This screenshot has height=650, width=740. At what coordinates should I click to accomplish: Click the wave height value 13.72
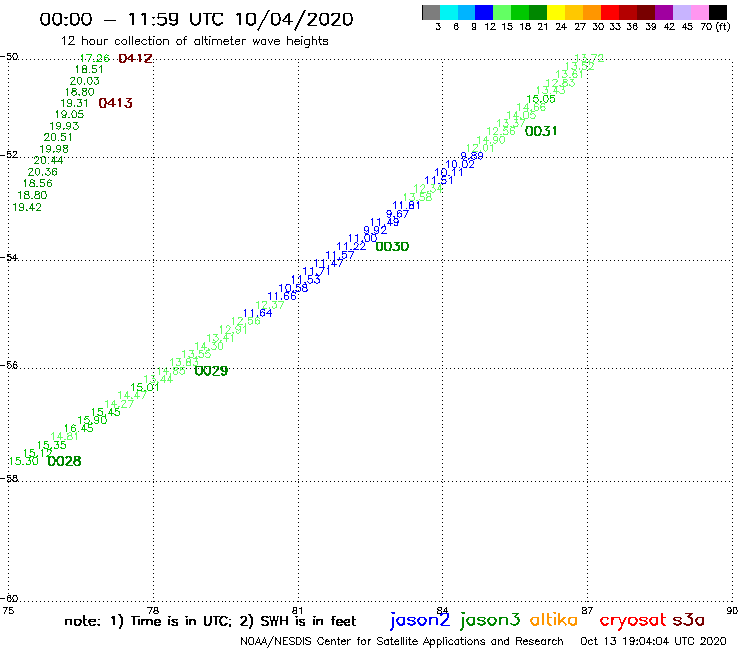589,58
